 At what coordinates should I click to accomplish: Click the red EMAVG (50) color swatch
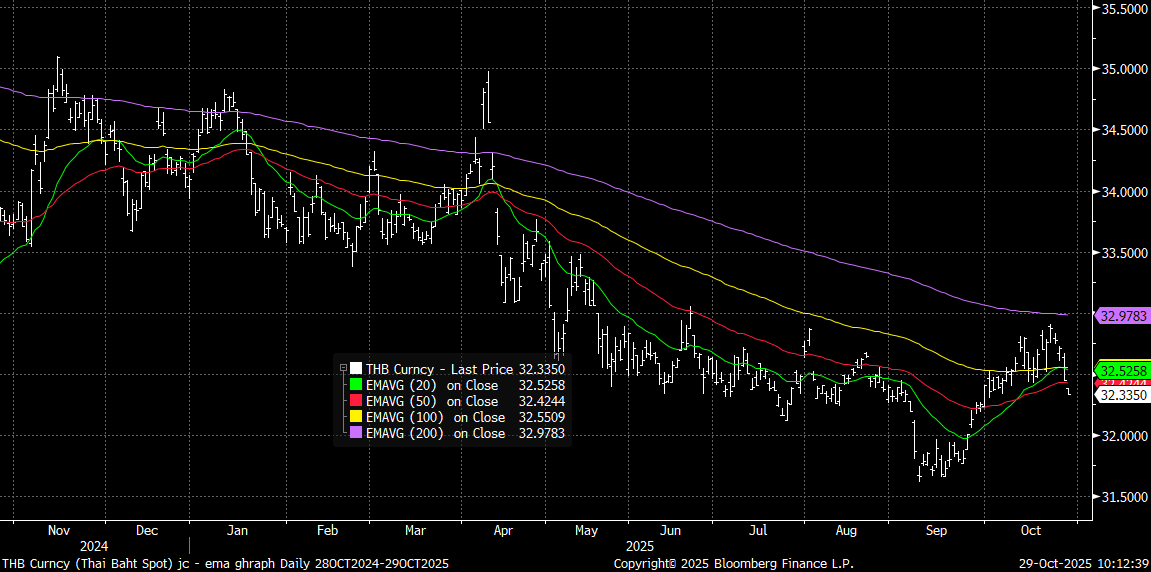(x=356, y=401)
